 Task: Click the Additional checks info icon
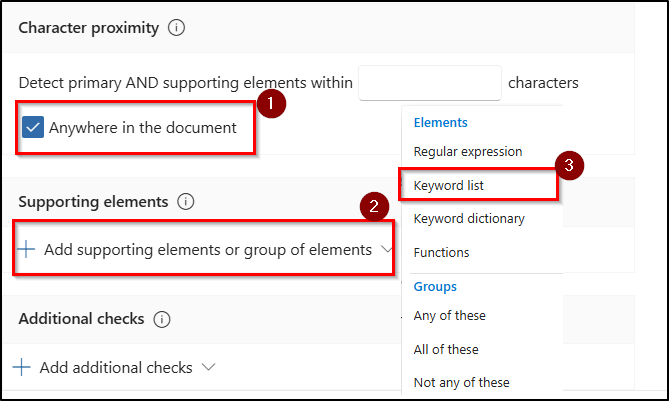click(162, 319)
